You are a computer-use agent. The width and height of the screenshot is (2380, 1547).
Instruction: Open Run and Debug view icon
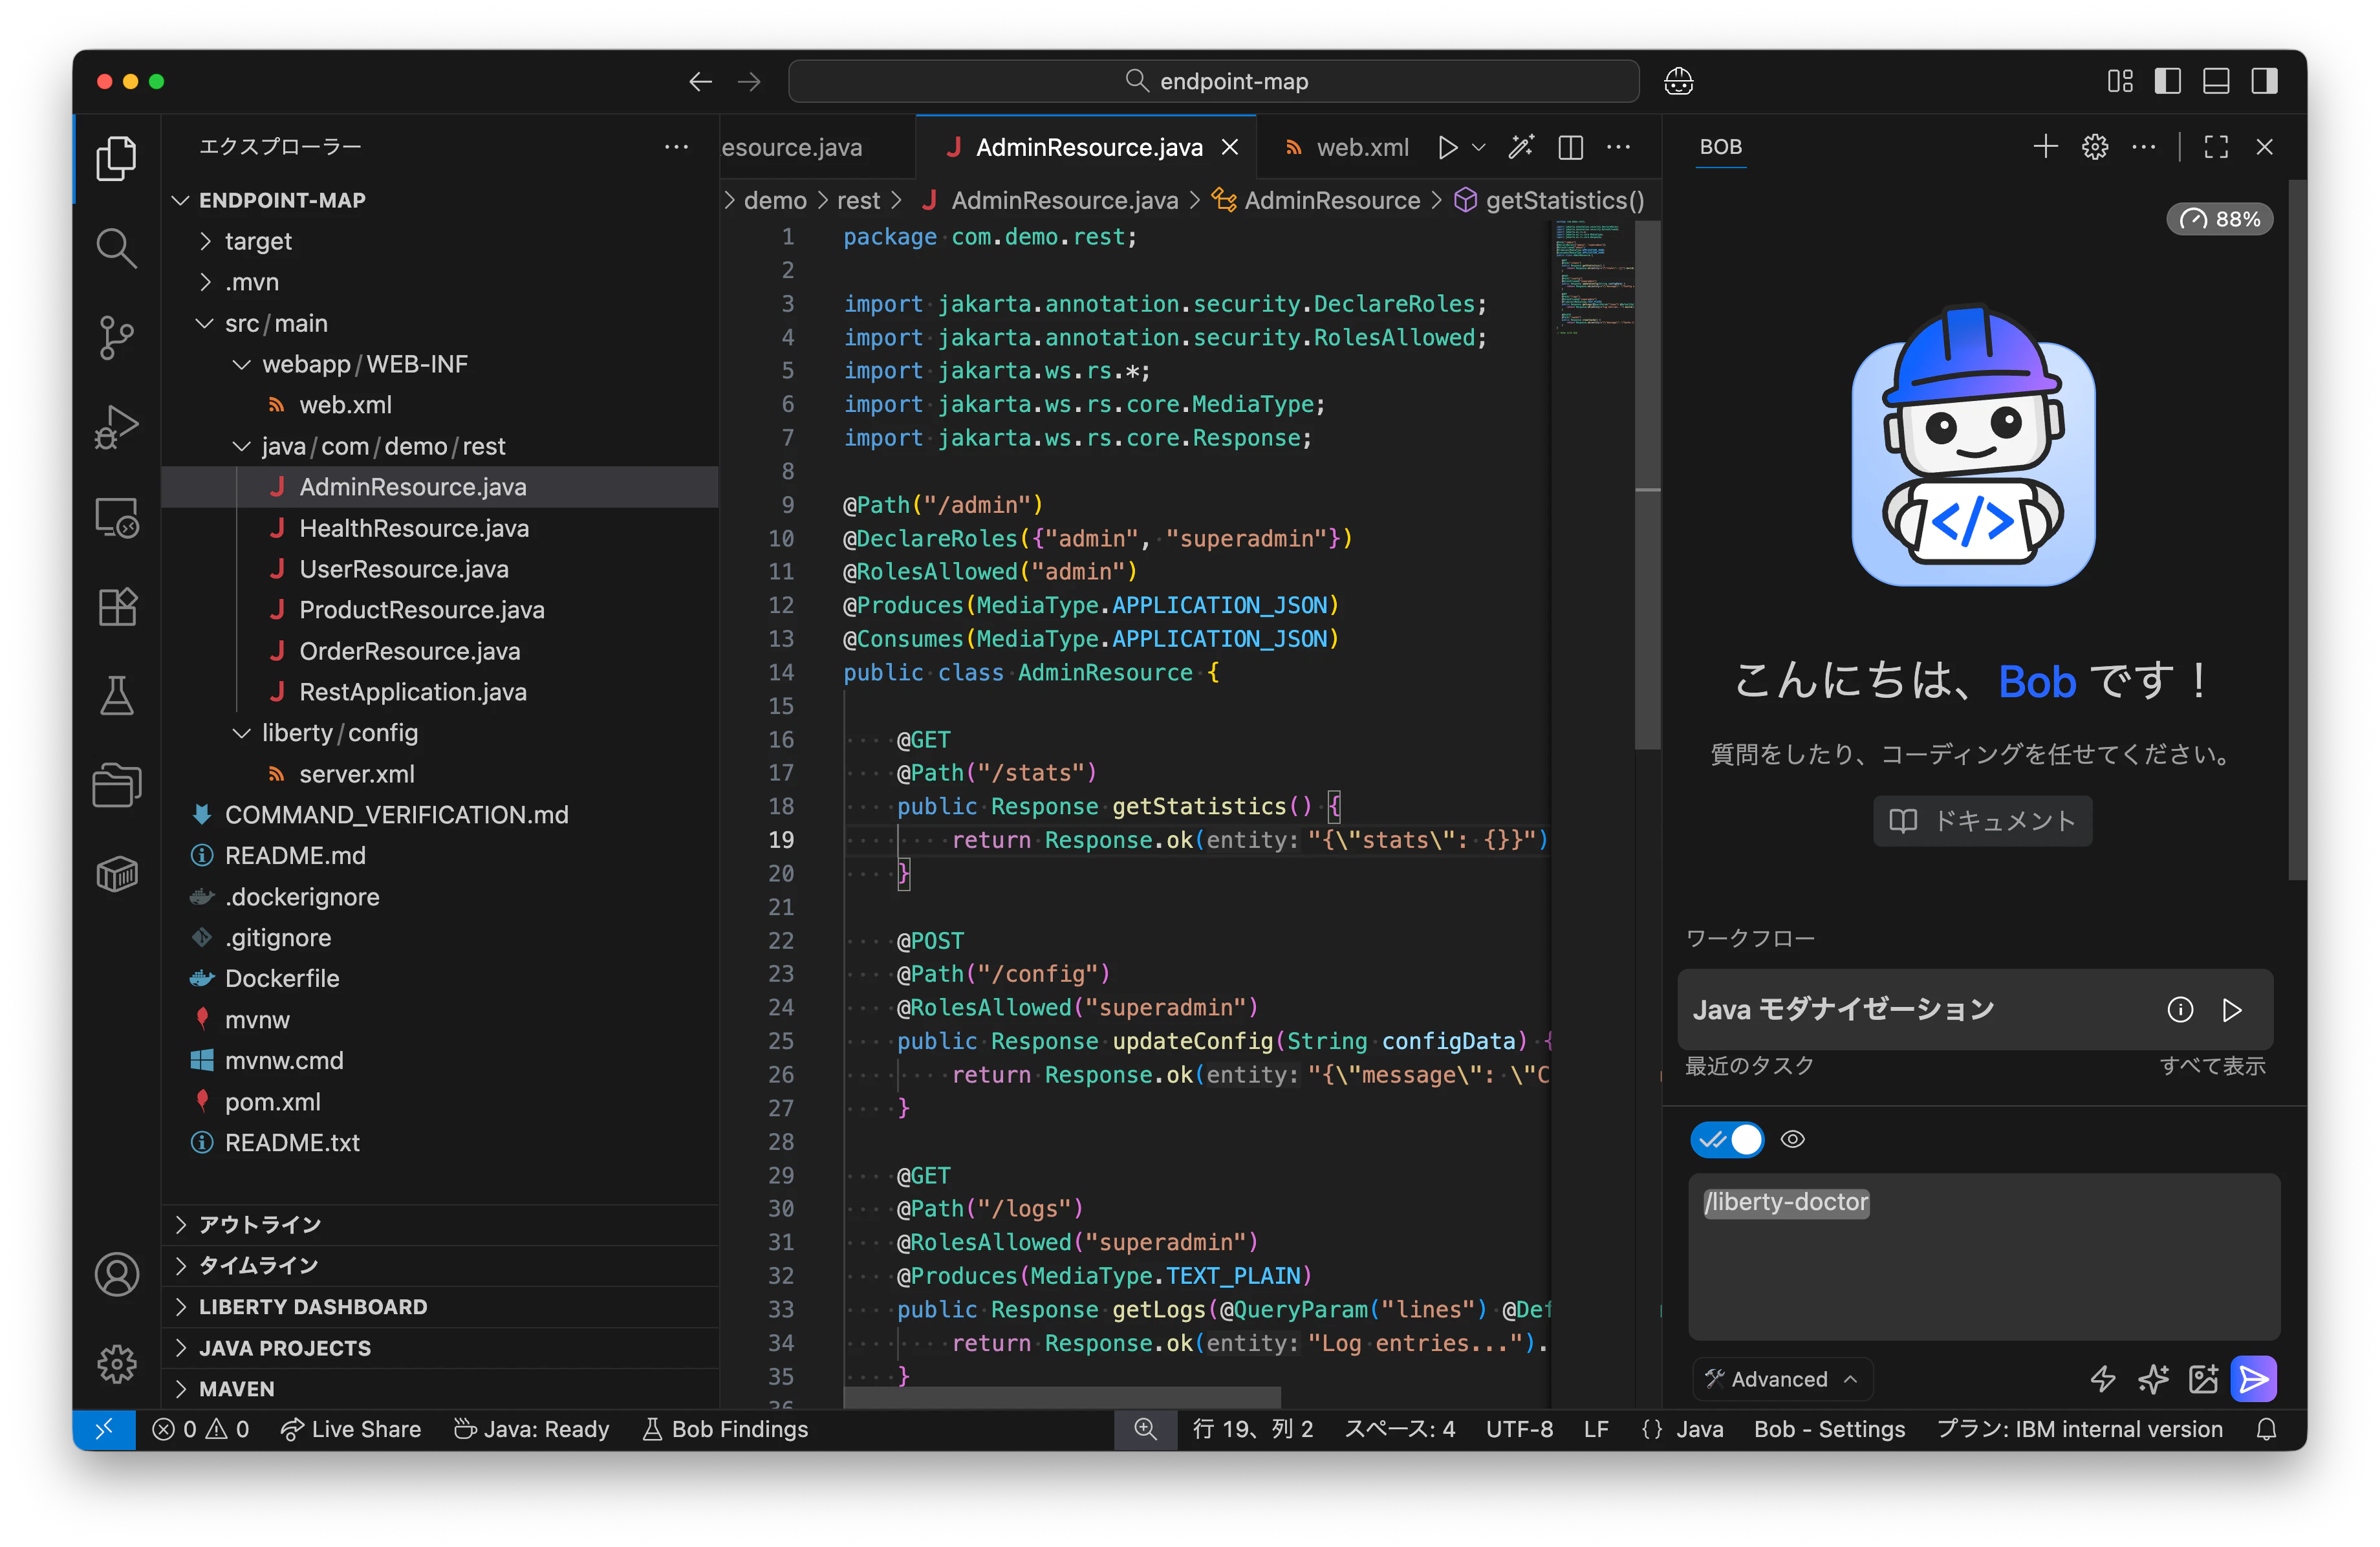click(x=116, y=427)
